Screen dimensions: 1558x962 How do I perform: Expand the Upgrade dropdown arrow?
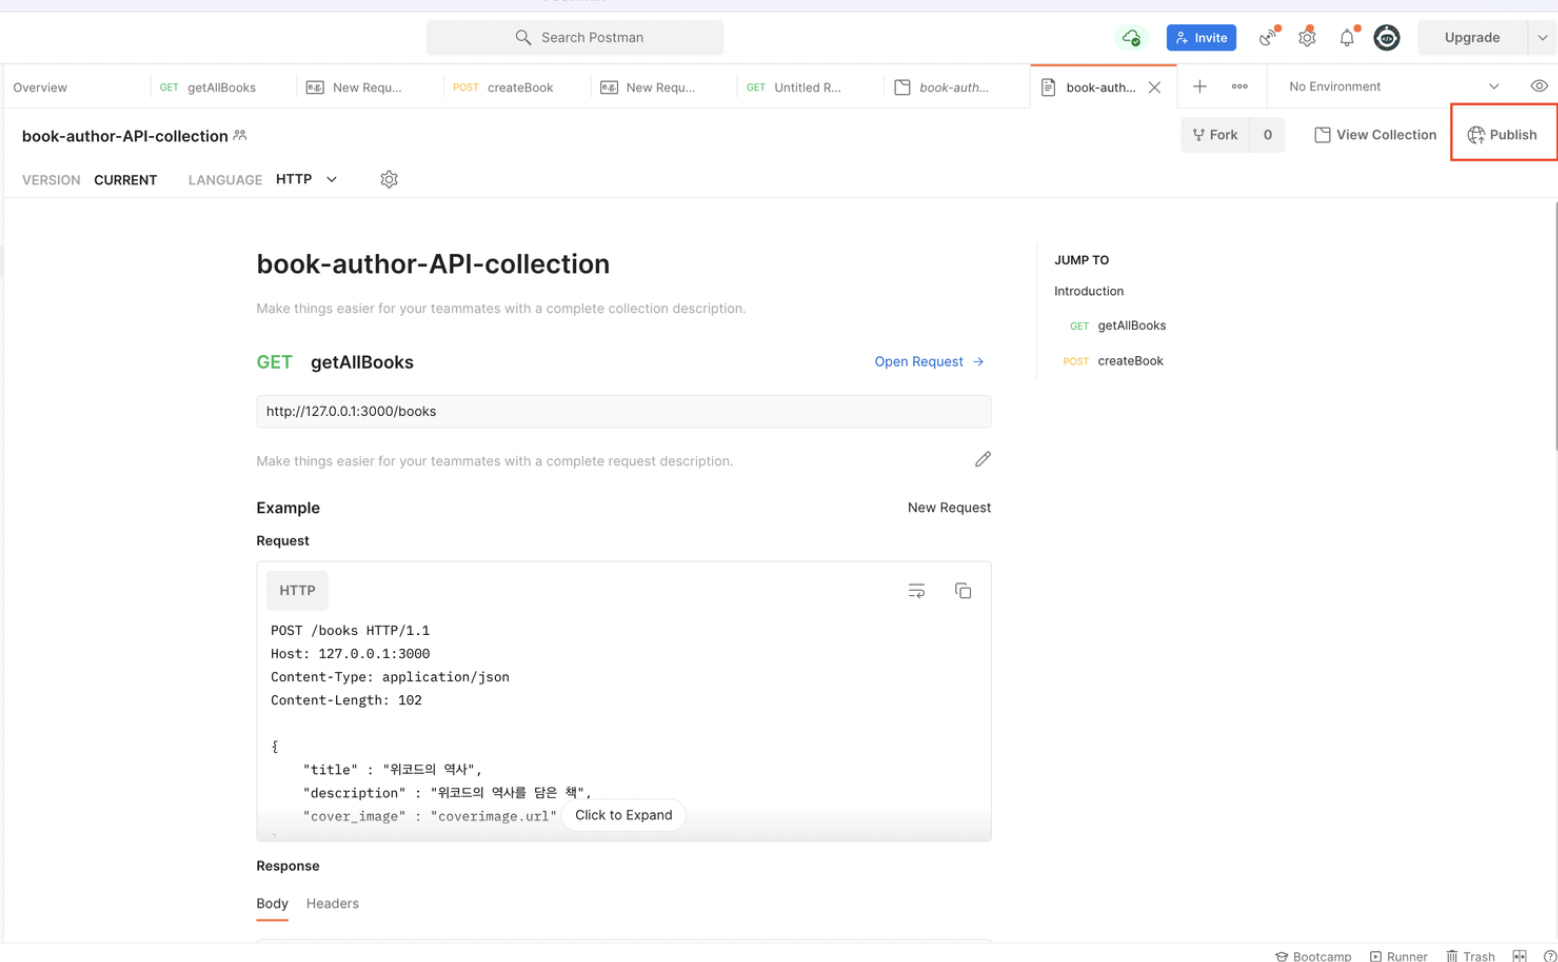pyautogui.click(x=1542, y=38)
